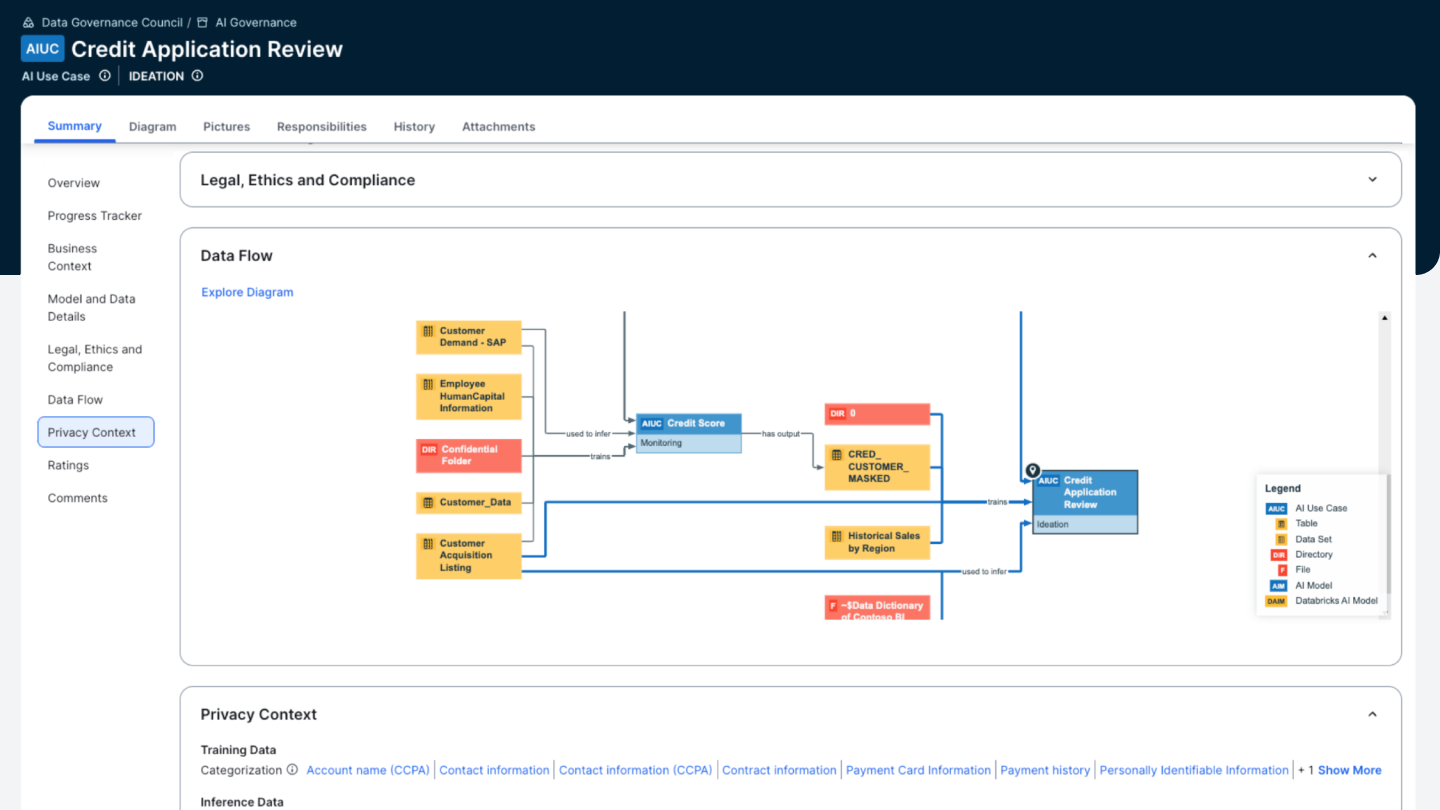Select the Confidential Folder directory node
The width and height of the screenshot is (1440, 810).
click(x=469, y=456)
